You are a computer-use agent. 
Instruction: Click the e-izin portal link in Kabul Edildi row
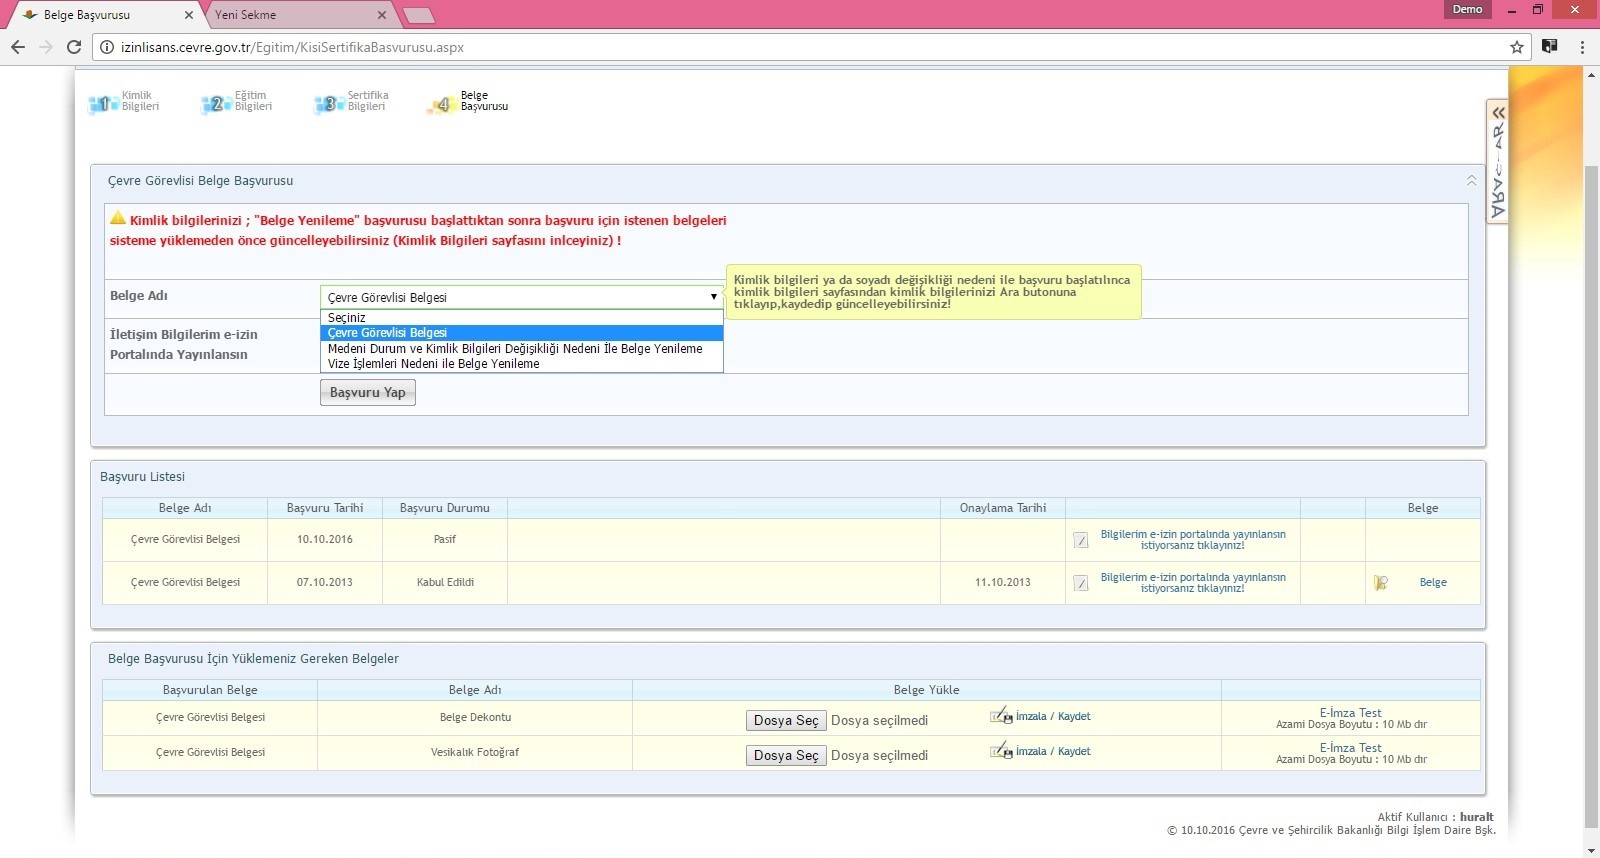(x=1193, y=583)
